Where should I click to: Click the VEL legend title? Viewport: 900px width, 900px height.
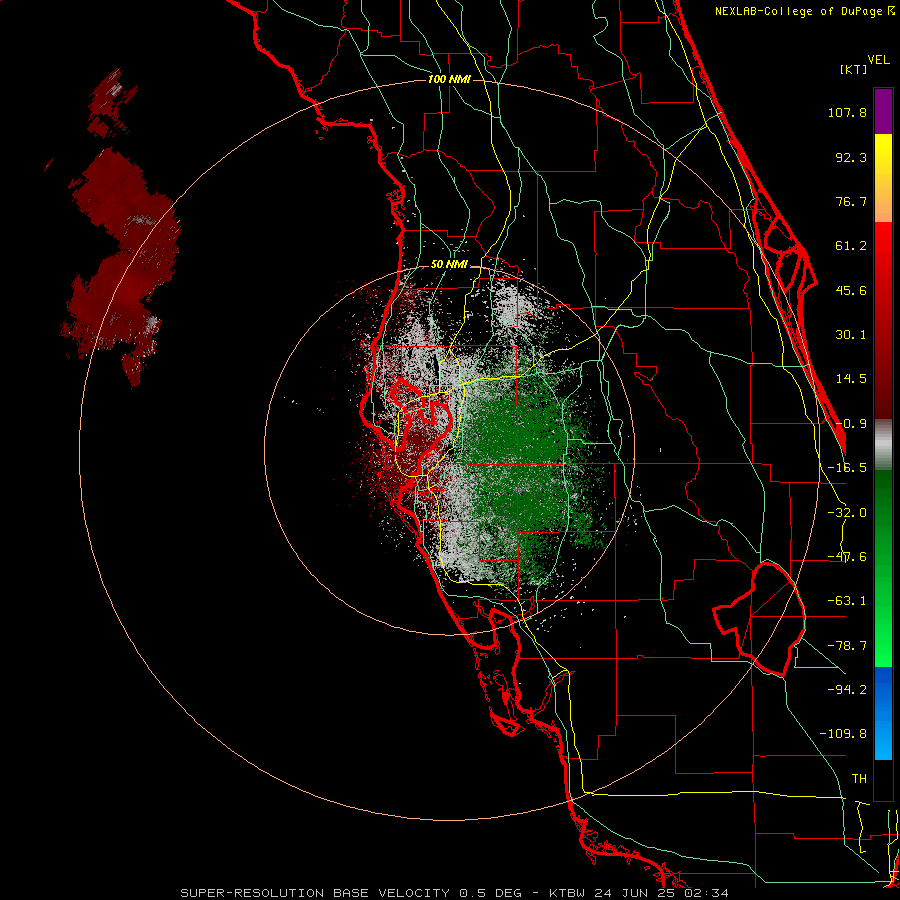click(x=878, y=59)
